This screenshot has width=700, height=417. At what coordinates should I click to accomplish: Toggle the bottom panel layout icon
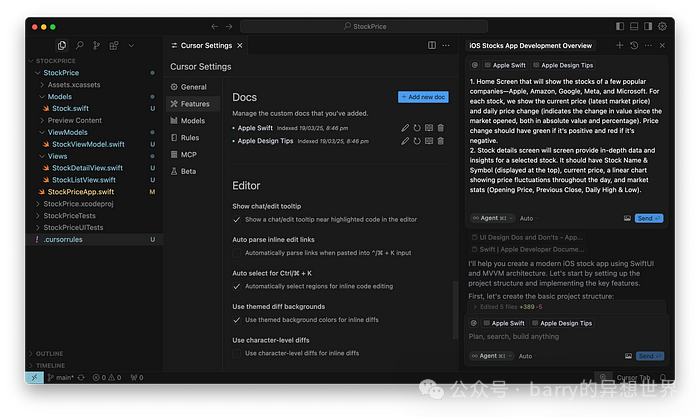634,26
